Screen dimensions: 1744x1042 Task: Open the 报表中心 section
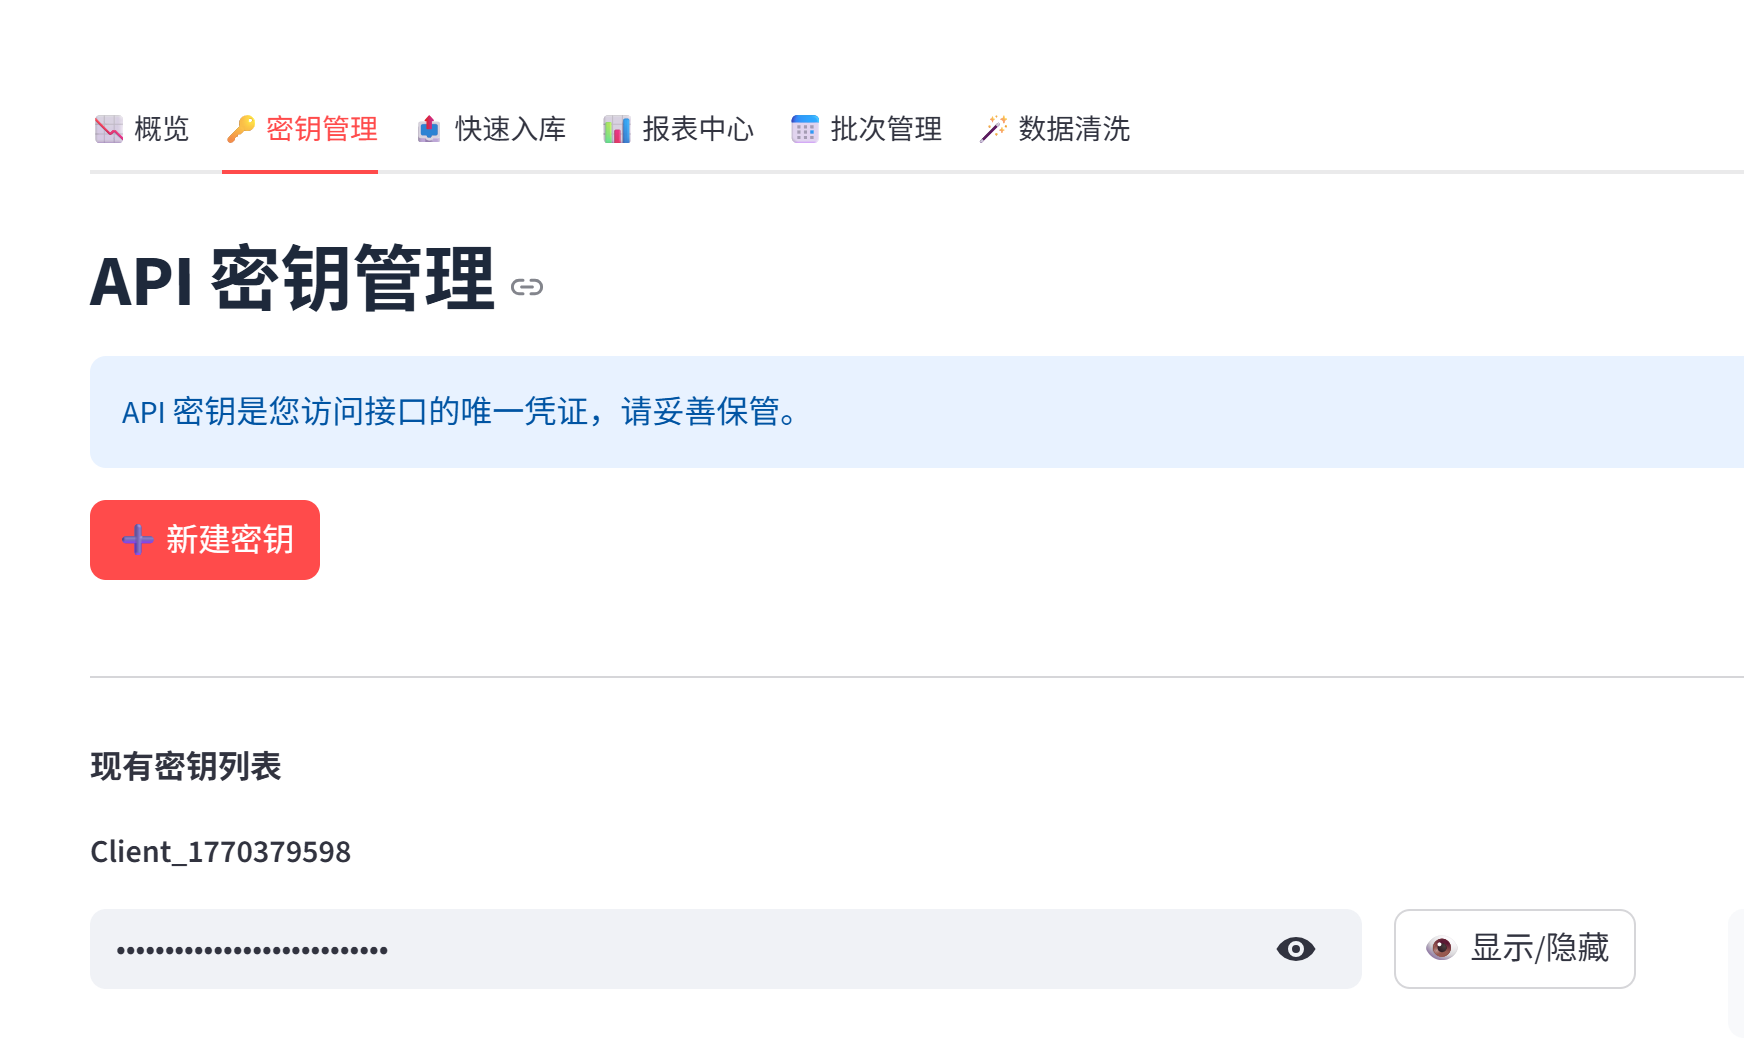[678, 128]
